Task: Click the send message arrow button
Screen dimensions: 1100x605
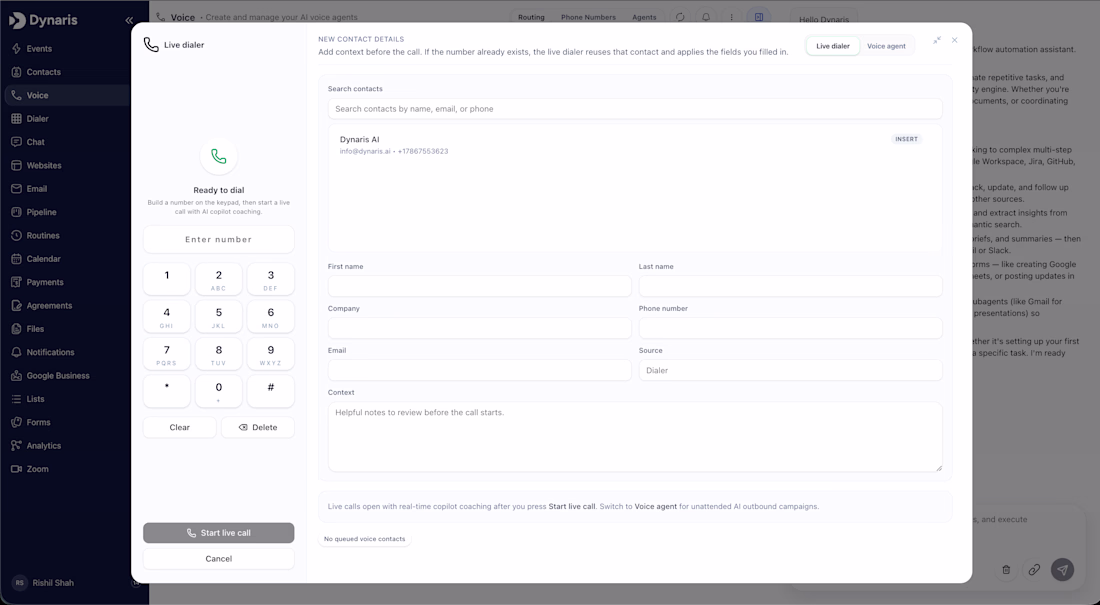Action: pos(1062,570)
